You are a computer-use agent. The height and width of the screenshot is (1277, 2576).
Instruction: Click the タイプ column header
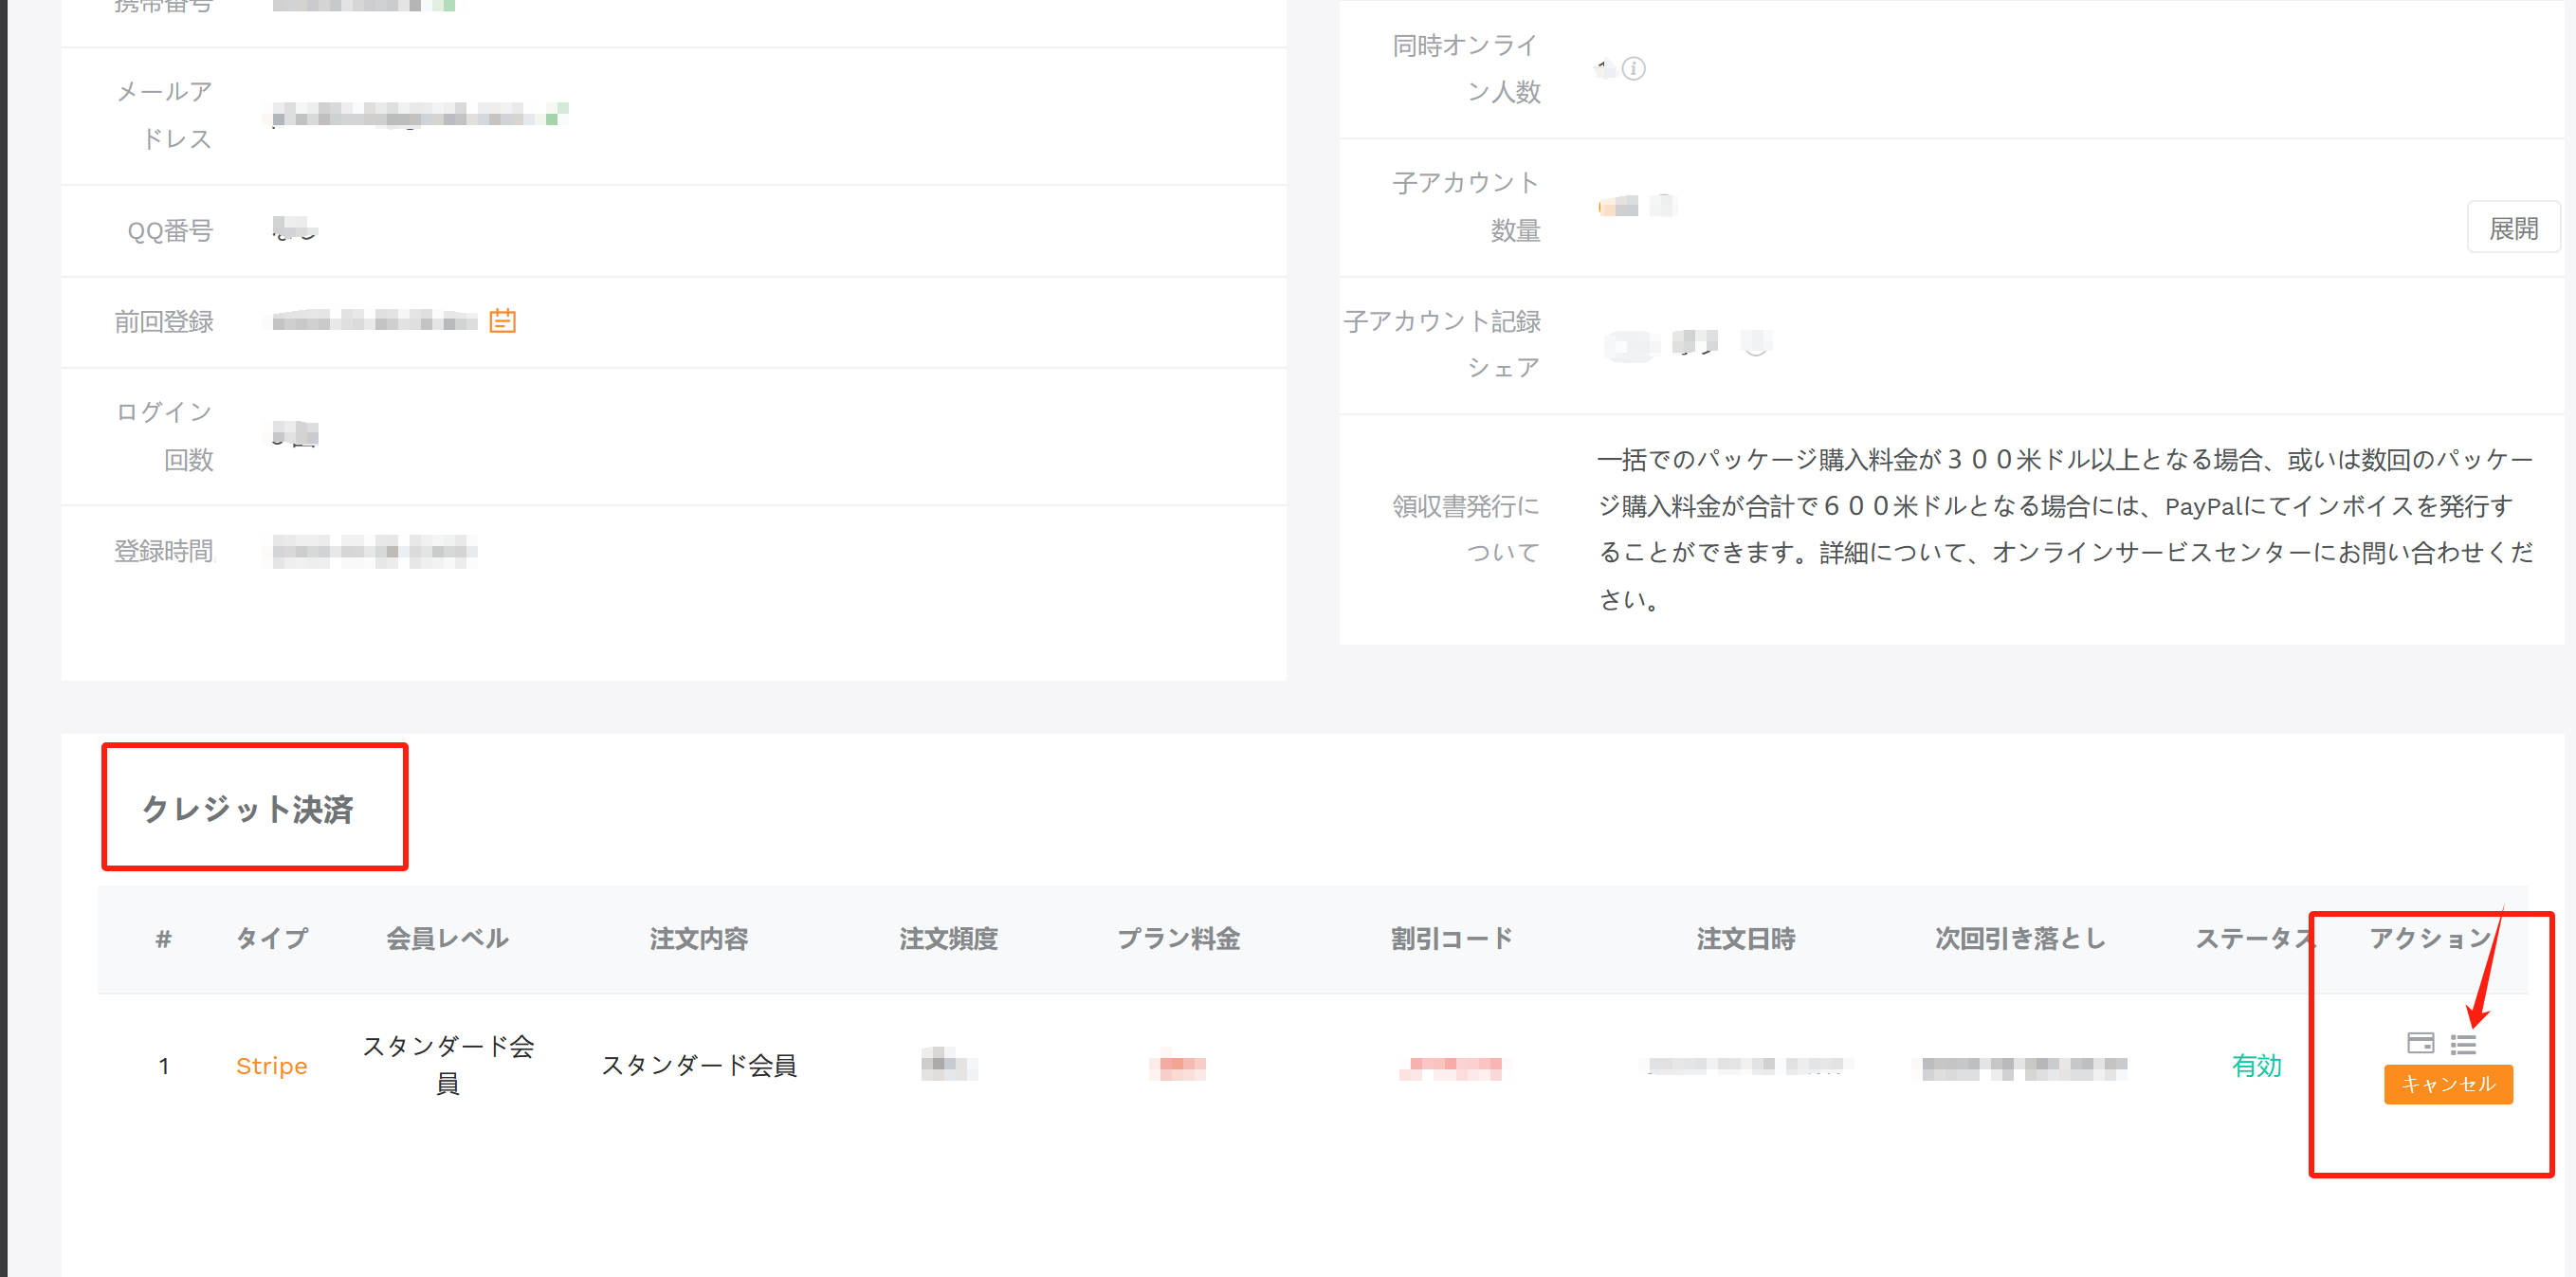(271, 939)
